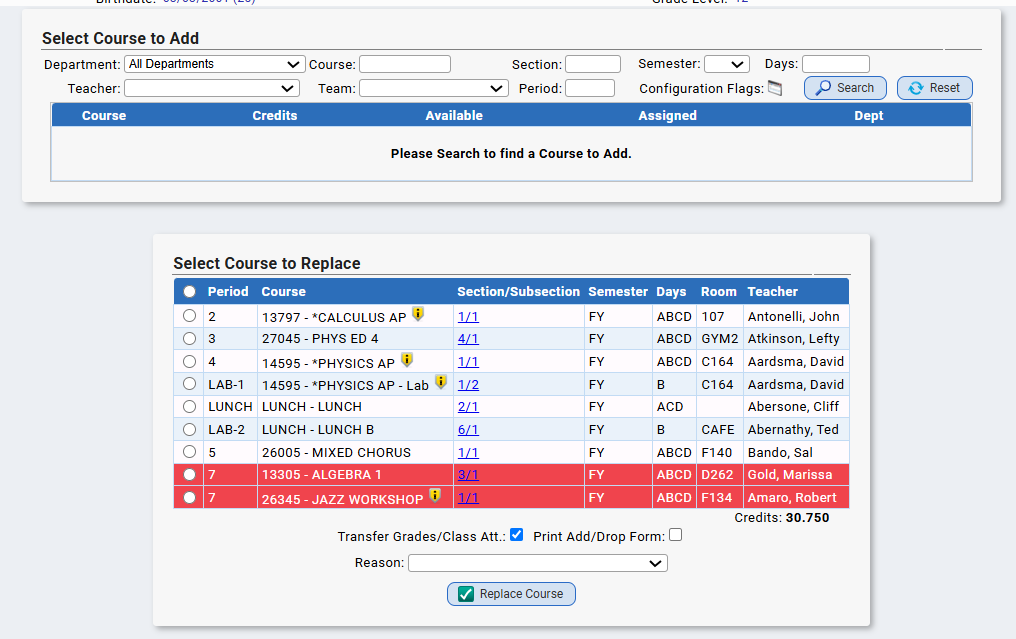
Task: Click info badge next to CALCULUS AP
Action: 418,314
